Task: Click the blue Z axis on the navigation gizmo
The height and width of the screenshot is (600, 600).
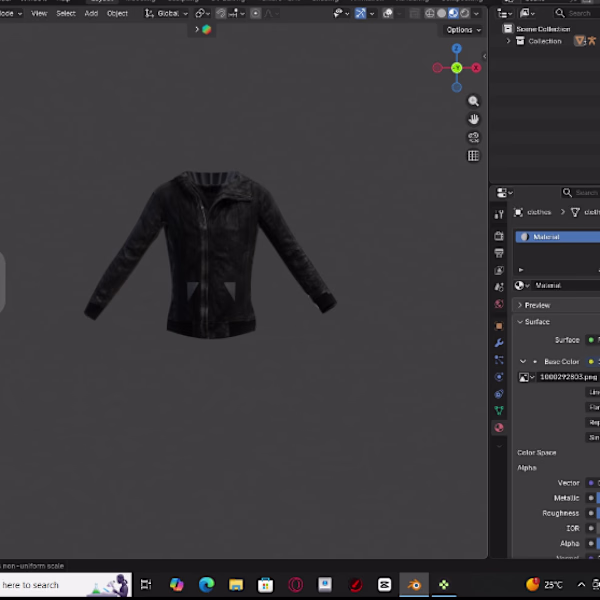Action: pos(457,48)
